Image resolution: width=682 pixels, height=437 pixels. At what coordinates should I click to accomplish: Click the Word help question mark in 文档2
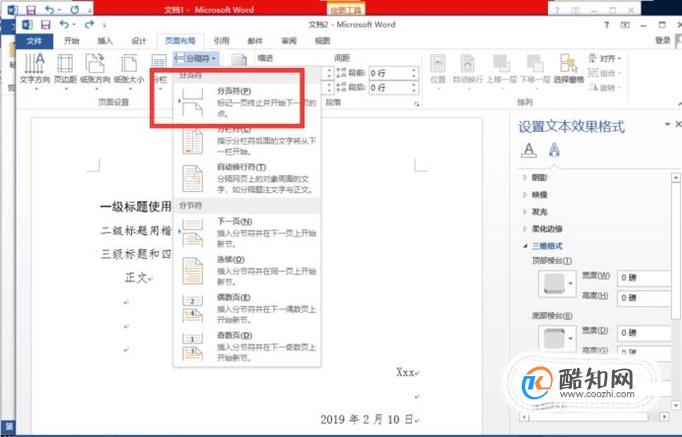(606, 25)
